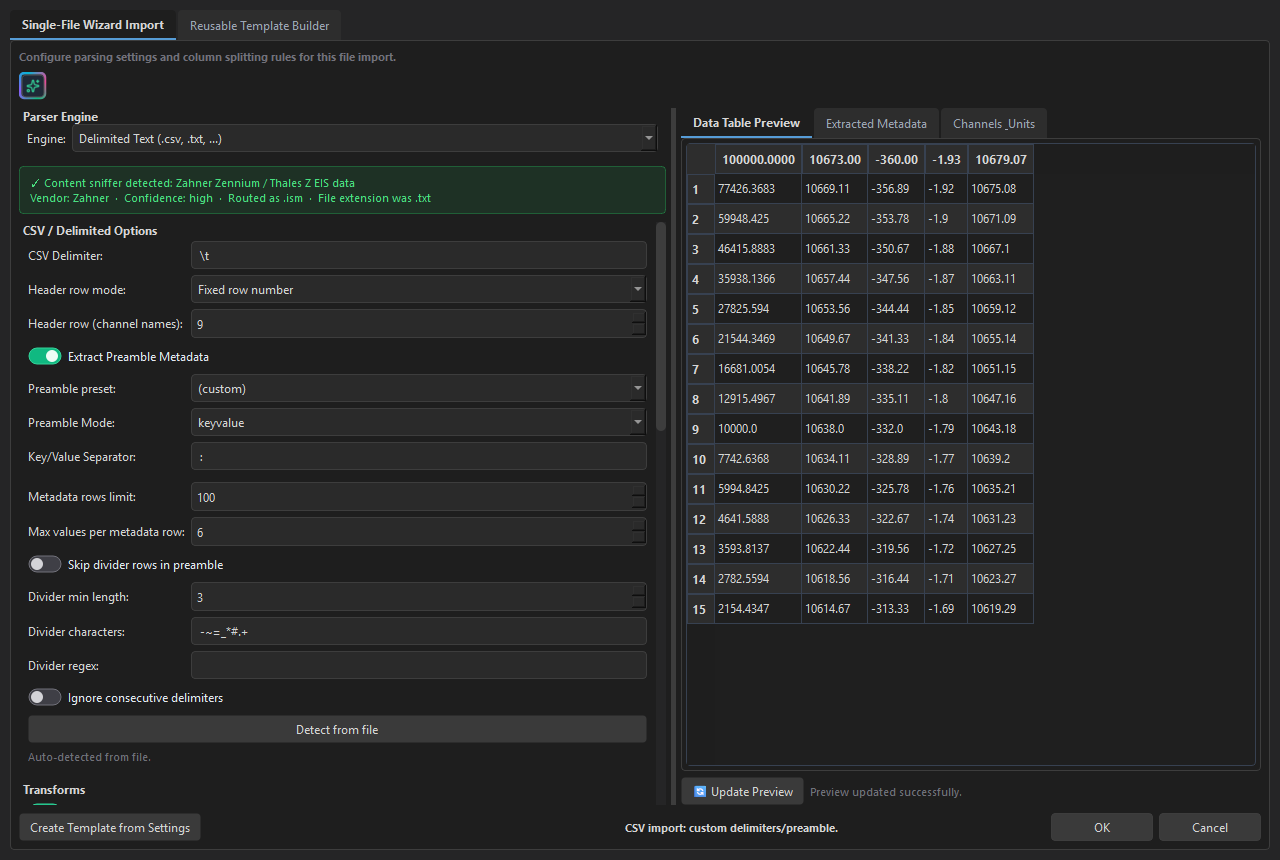
Task: Click cell 7742.6368
Action: point(758,459)
